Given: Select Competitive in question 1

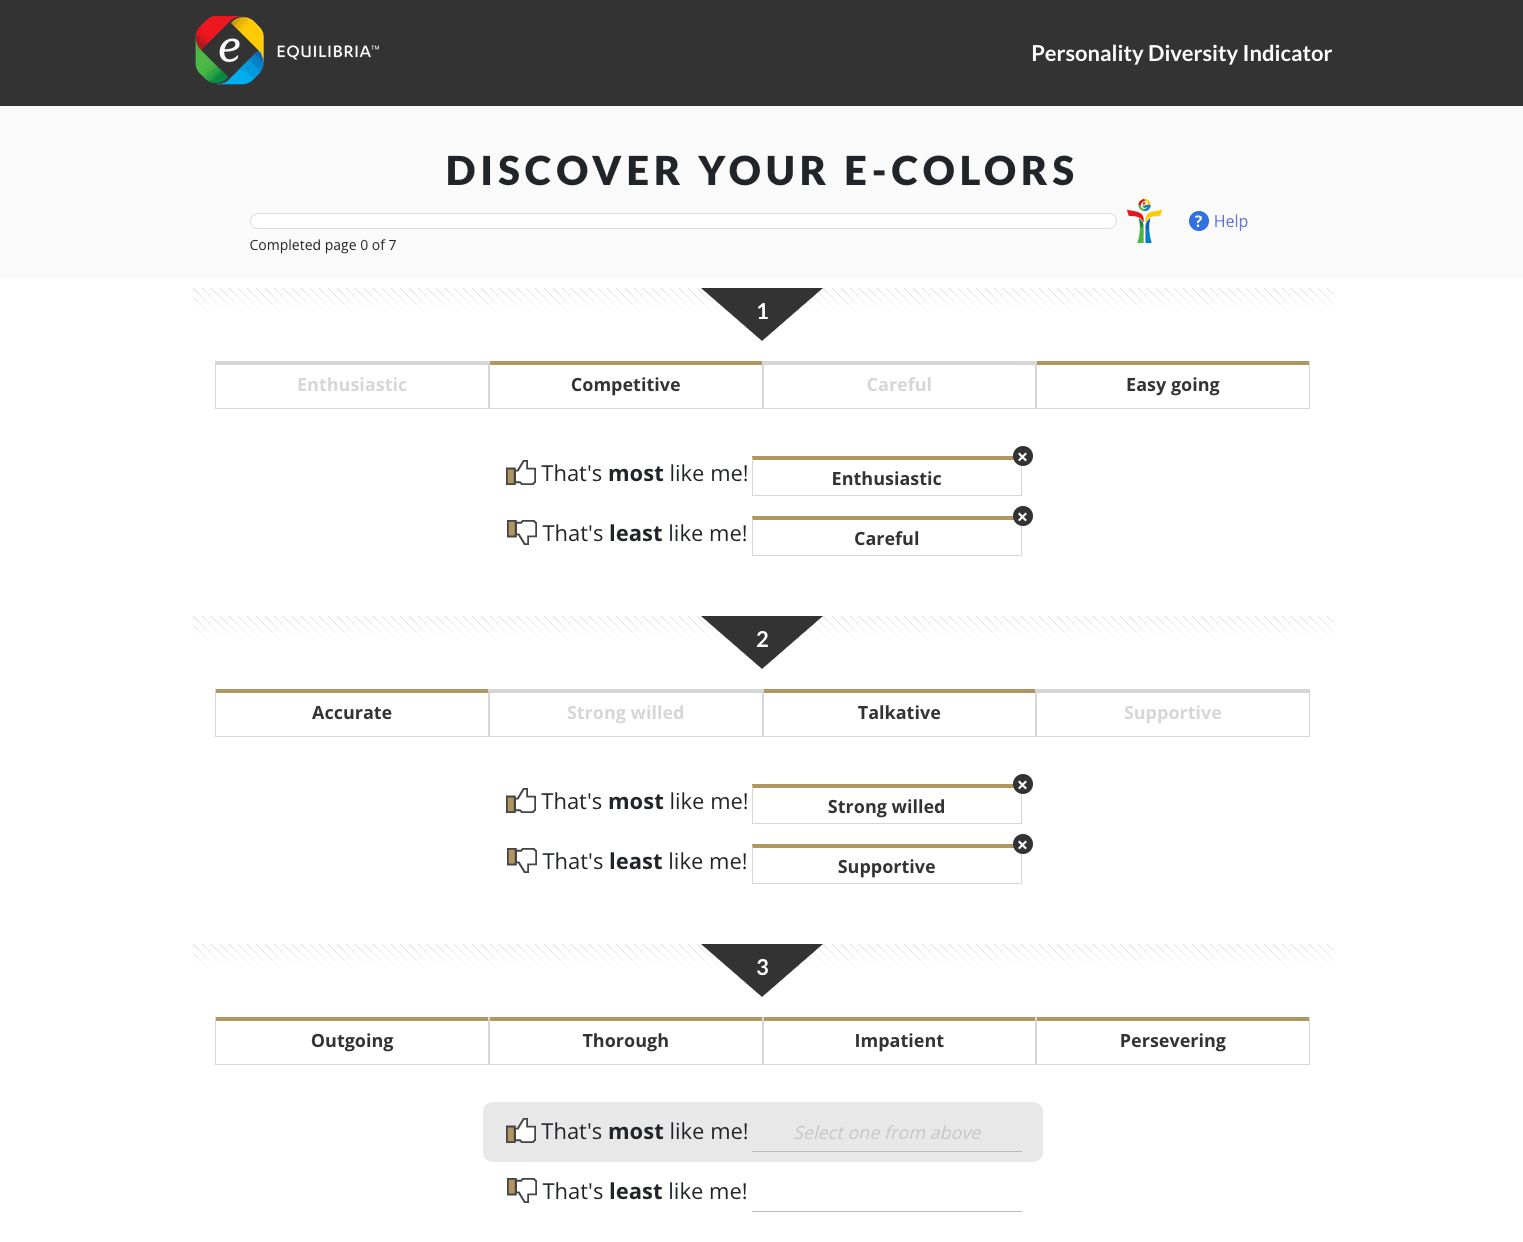Looking at the screenshot, I should click(x=626, y=385).
